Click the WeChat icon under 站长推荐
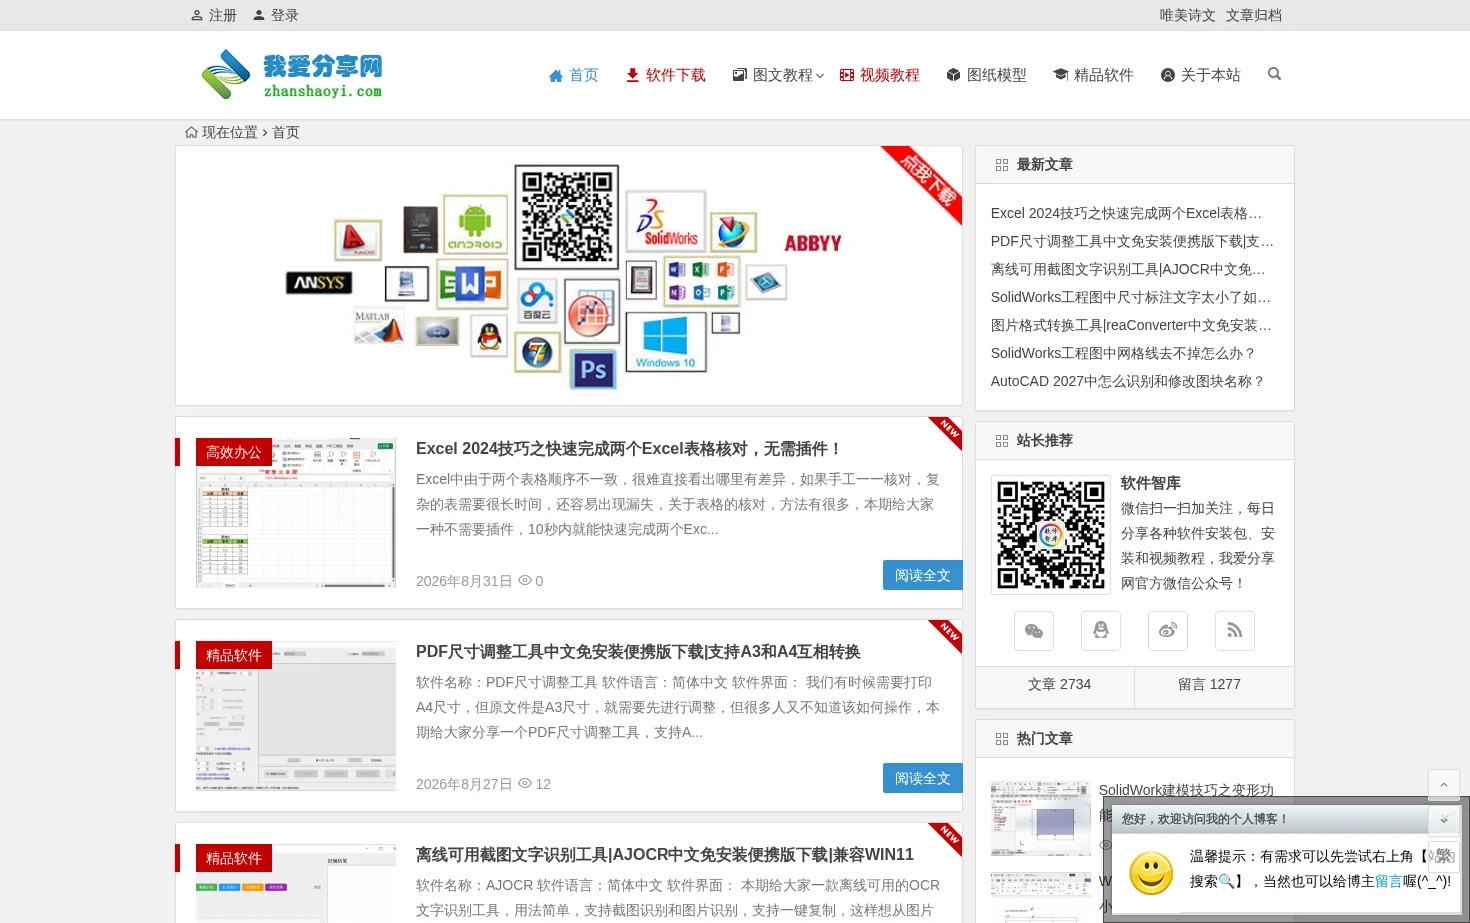 point(1034,631)
